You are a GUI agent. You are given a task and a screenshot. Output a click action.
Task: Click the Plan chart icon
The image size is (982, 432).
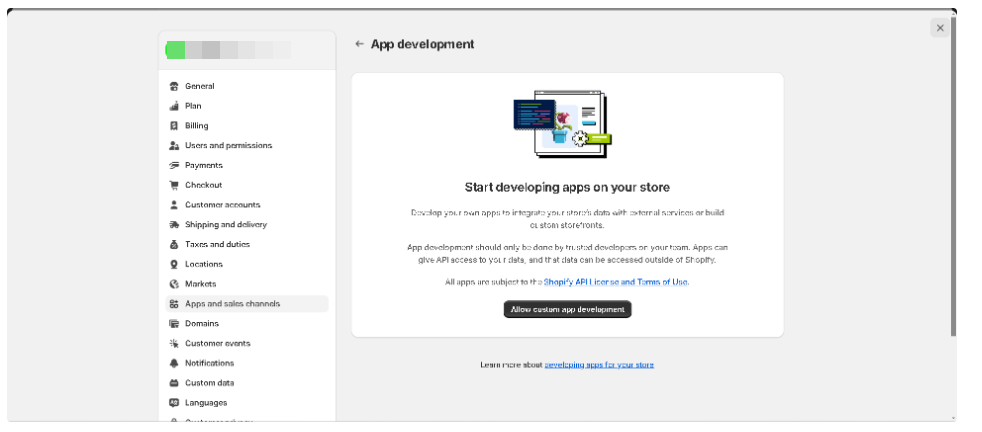pos(174,106)
